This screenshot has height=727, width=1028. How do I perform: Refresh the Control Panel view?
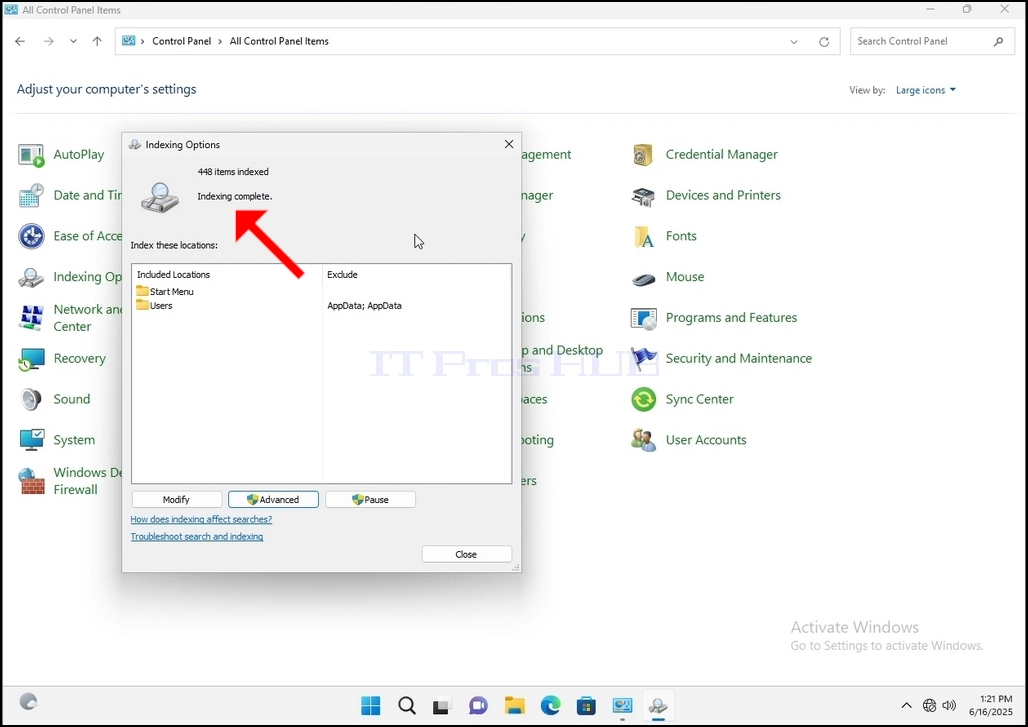click(x=824, y=41)
